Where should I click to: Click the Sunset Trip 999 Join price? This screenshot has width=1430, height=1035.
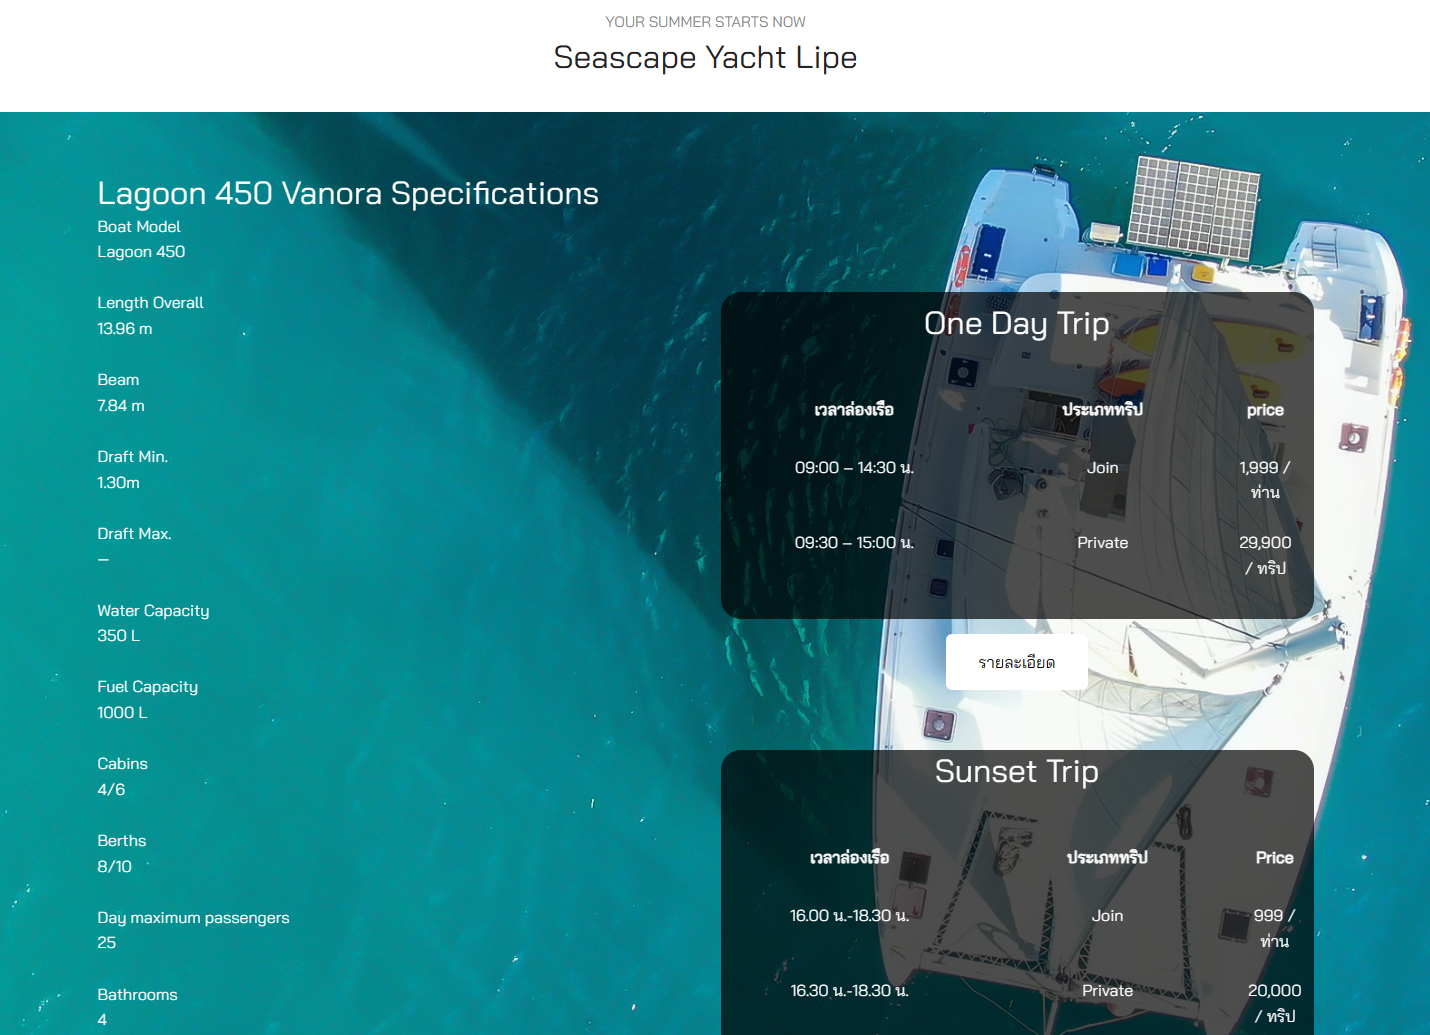1274,928
